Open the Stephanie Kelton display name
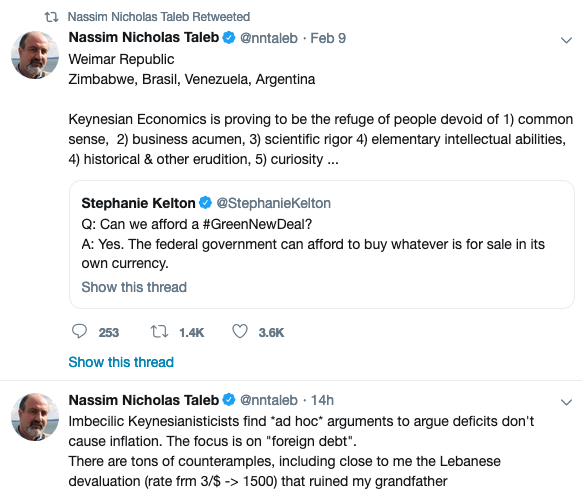Image resolution: width=582 pixels, height=501 pixels. 138,203
